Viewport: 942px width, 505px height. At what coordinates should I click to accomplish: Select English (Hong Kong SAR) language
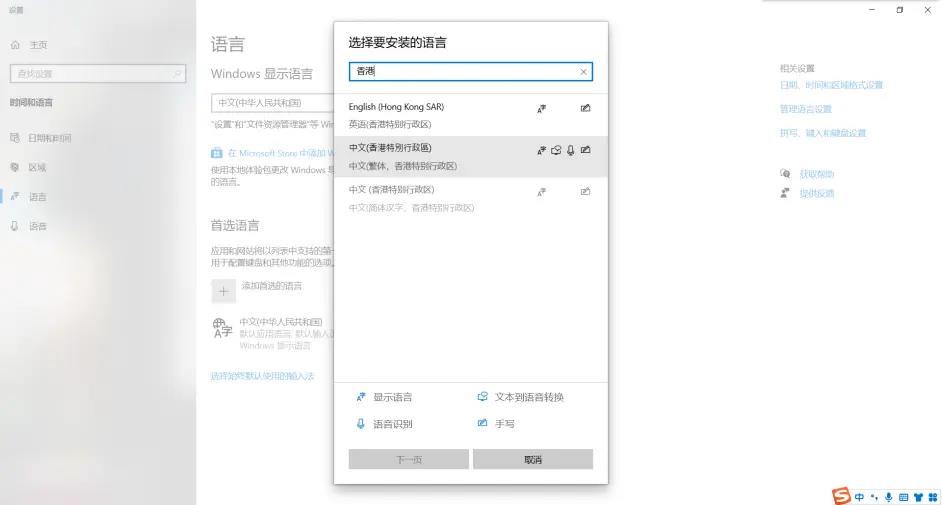[470, 115]
